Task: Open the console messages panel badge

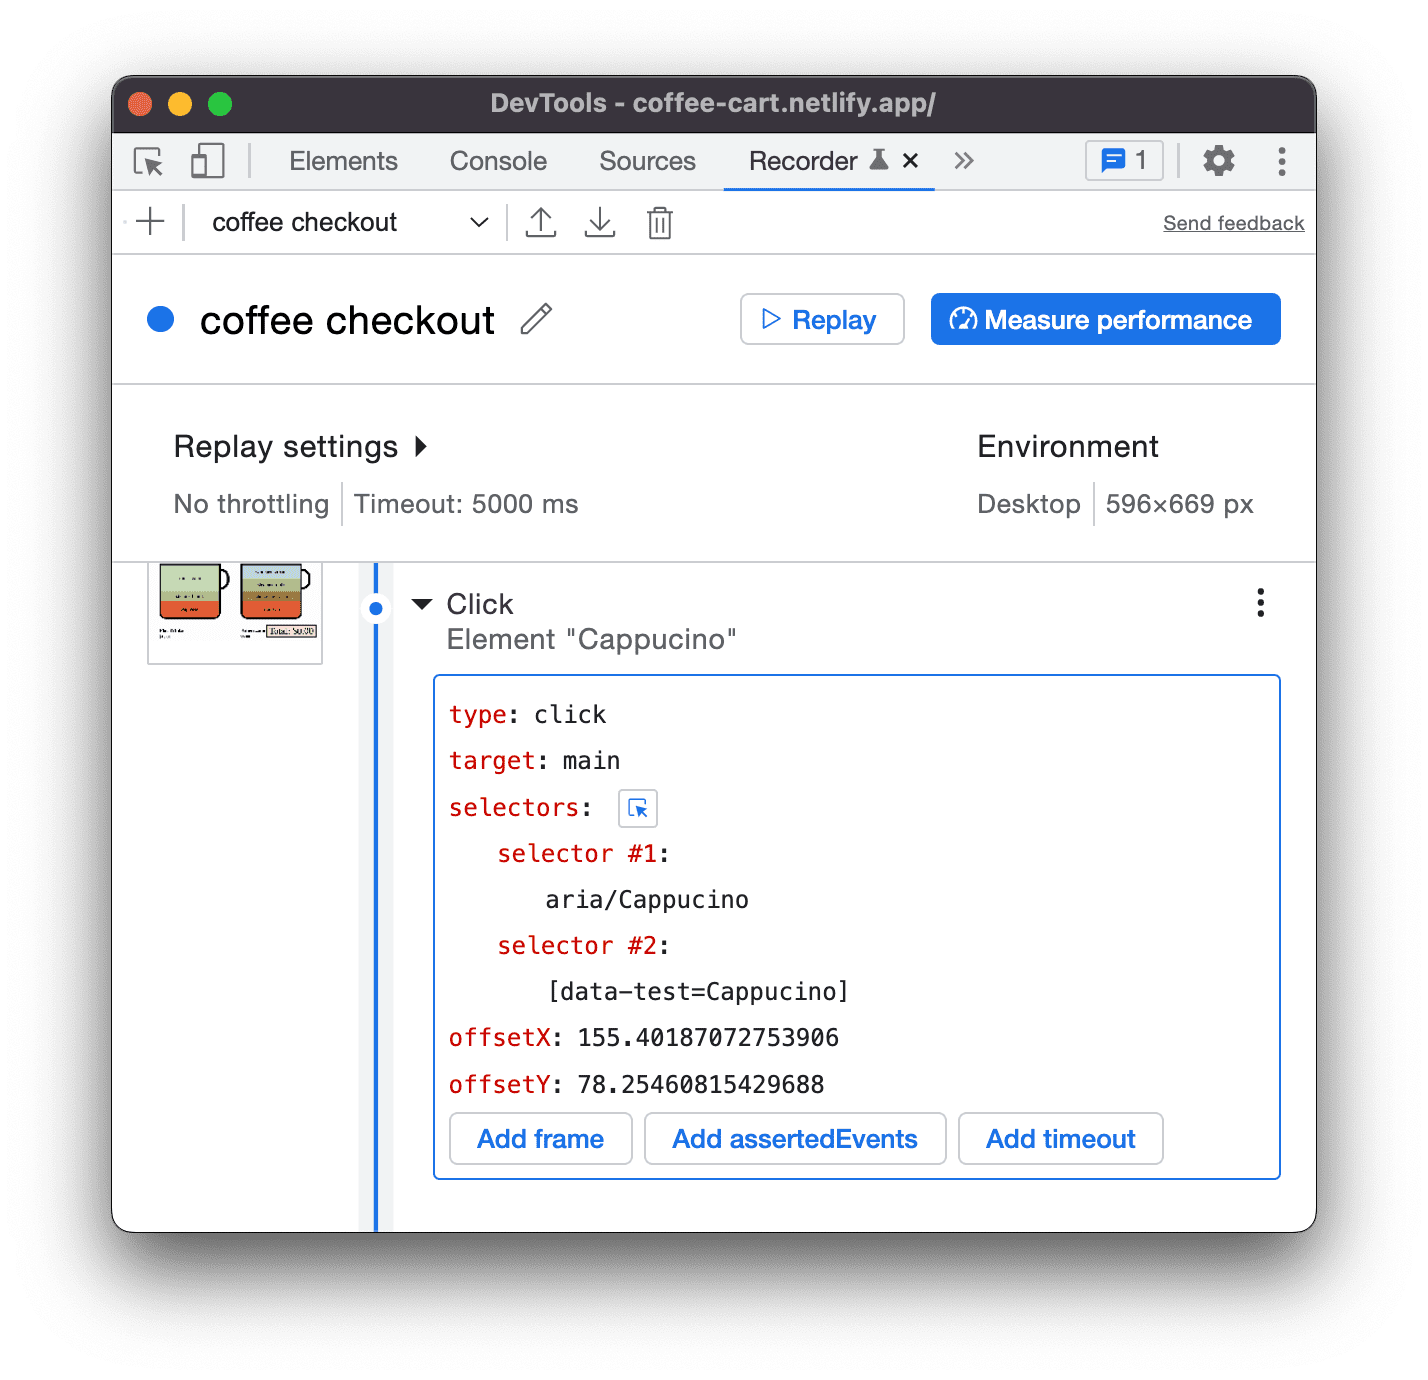Action: coord(1122,160)
